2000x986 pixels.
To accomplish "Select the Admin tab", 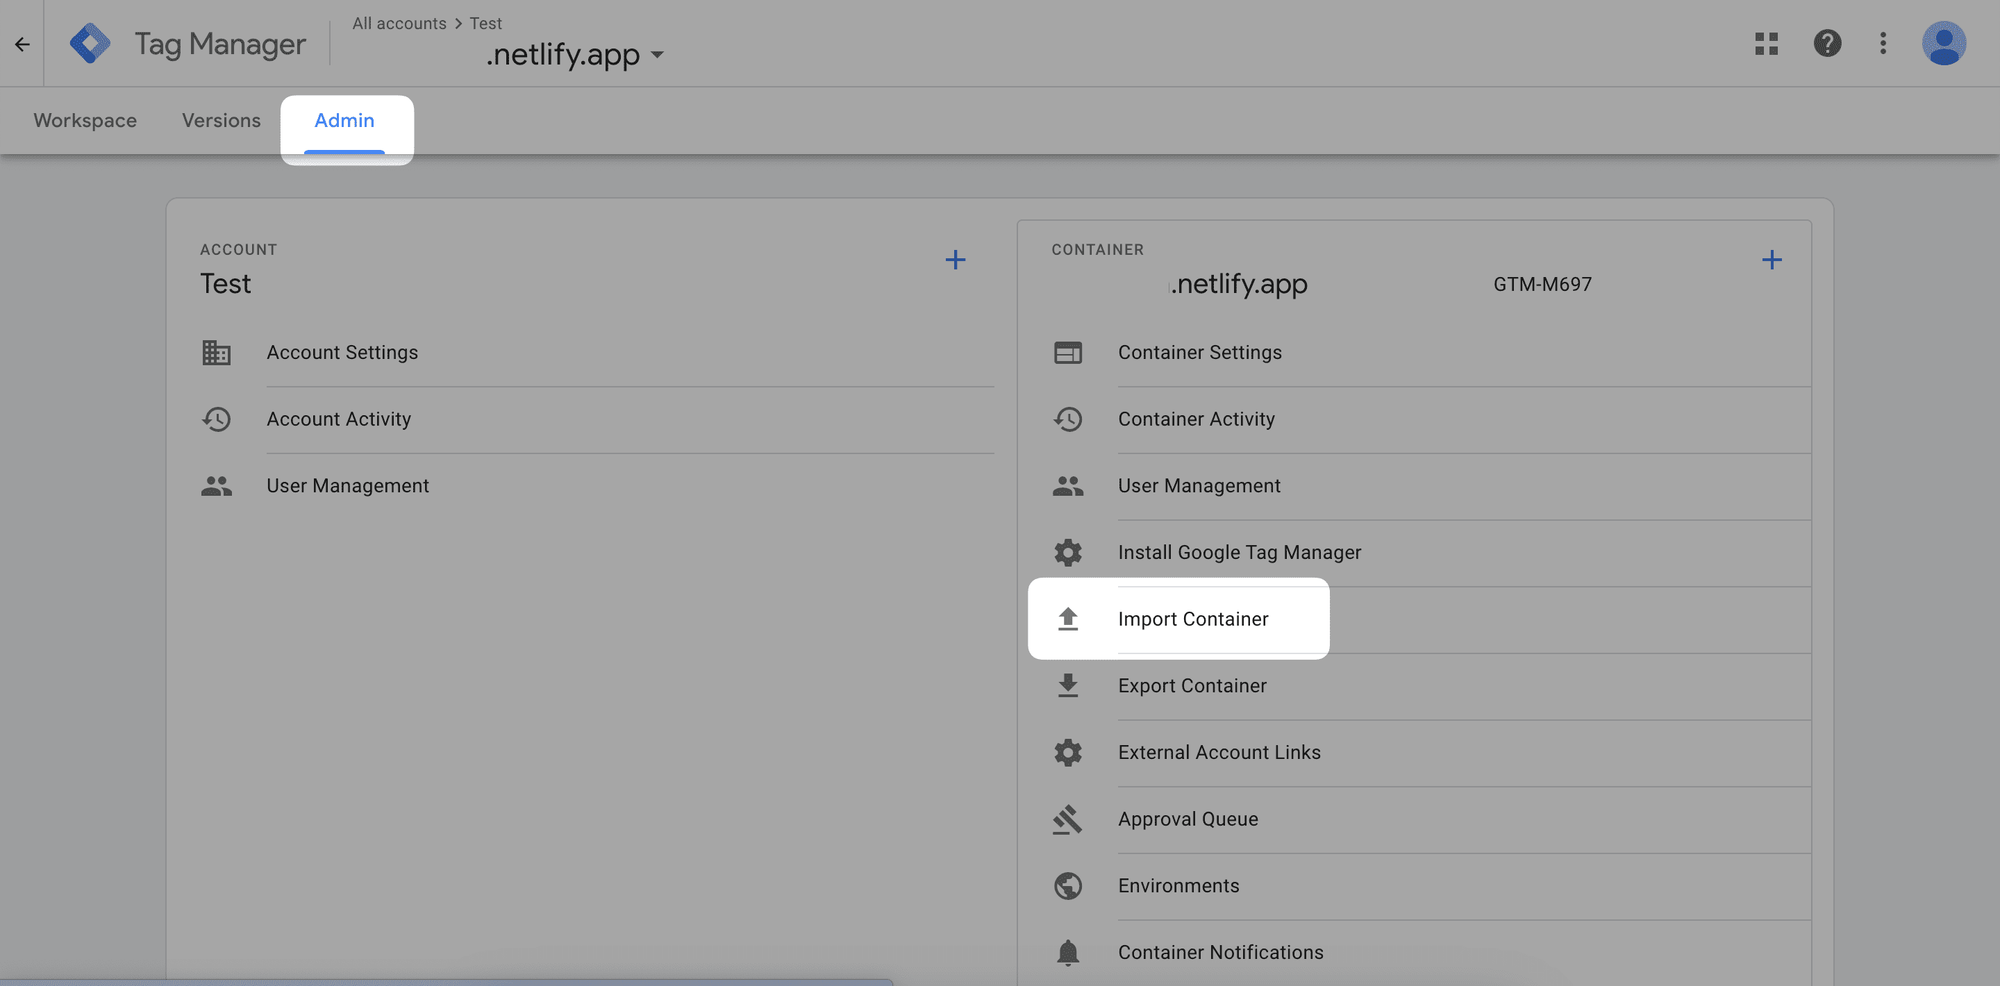I will tap(344, 120).
